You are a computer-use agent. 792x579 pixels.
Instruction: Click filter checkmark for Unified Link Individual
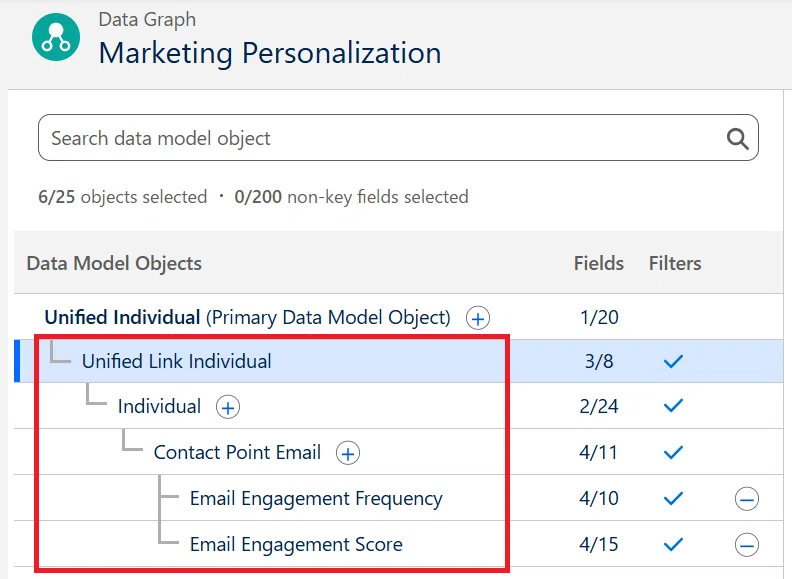click(673, 361)
